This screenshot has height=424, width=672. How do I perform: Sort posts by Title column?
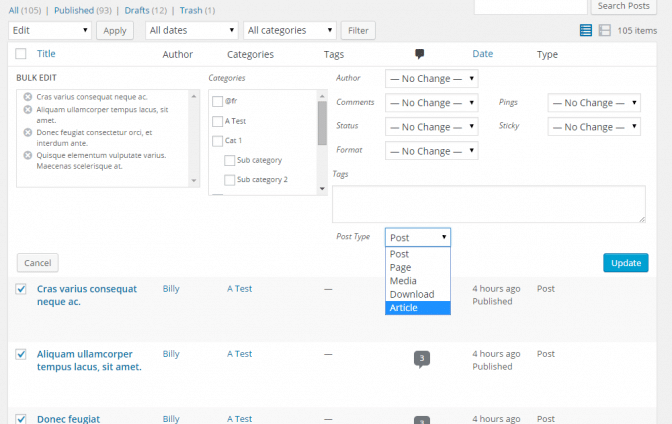[46, 54]
